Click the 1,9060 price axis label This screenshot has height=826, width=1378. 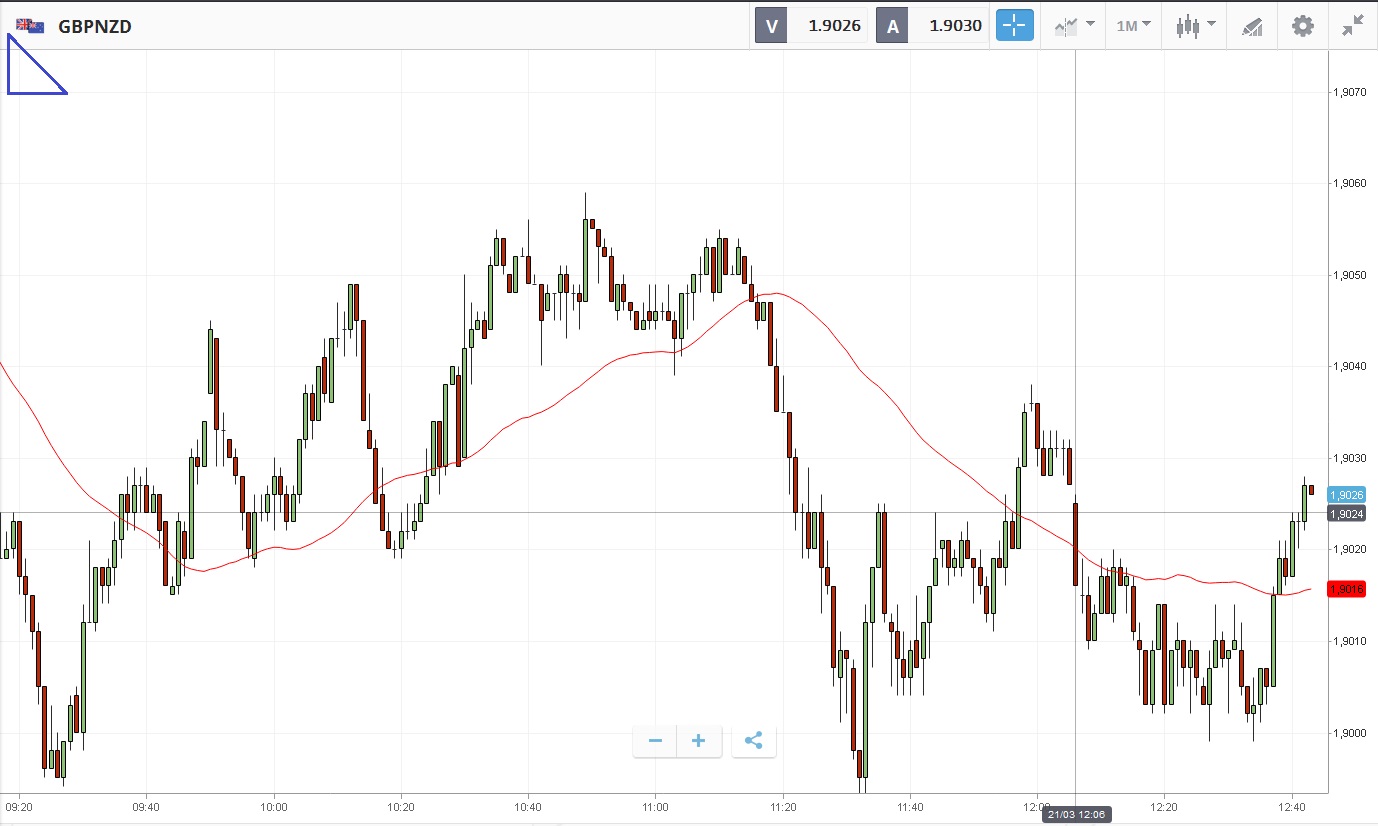[1349, 184]
